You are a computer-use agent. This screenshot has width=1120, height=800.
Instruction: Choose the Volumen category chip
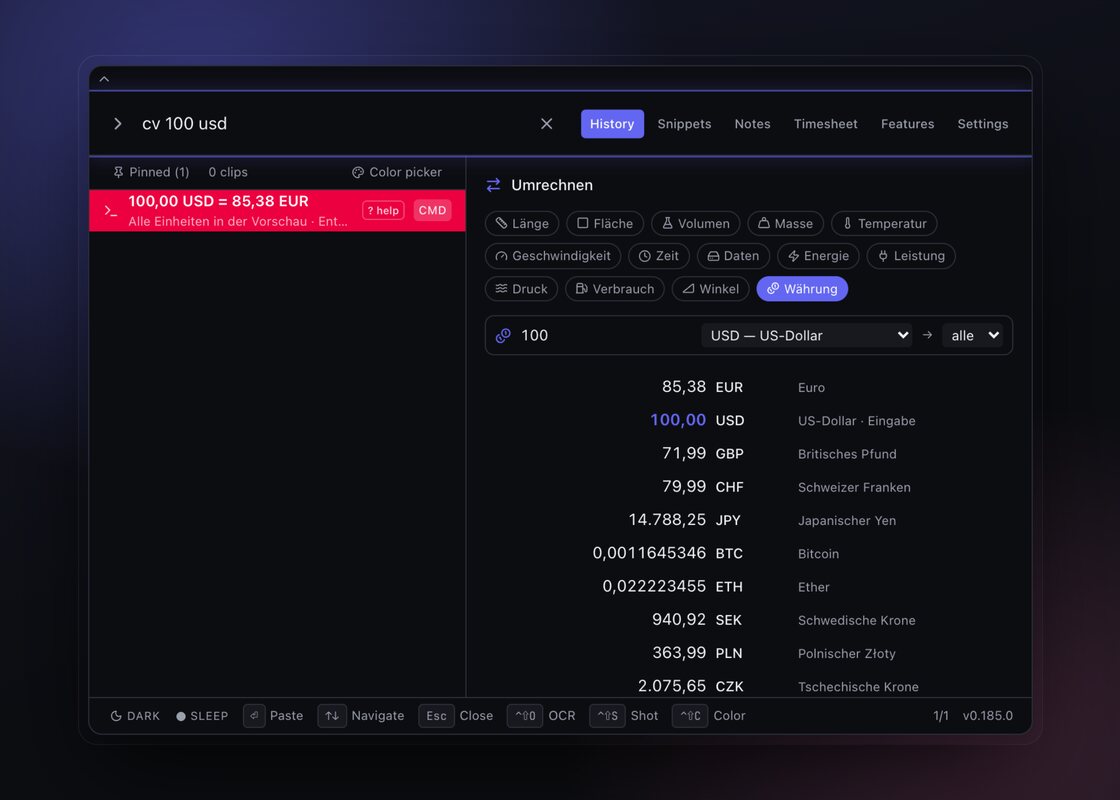click(x=696, y=224)
